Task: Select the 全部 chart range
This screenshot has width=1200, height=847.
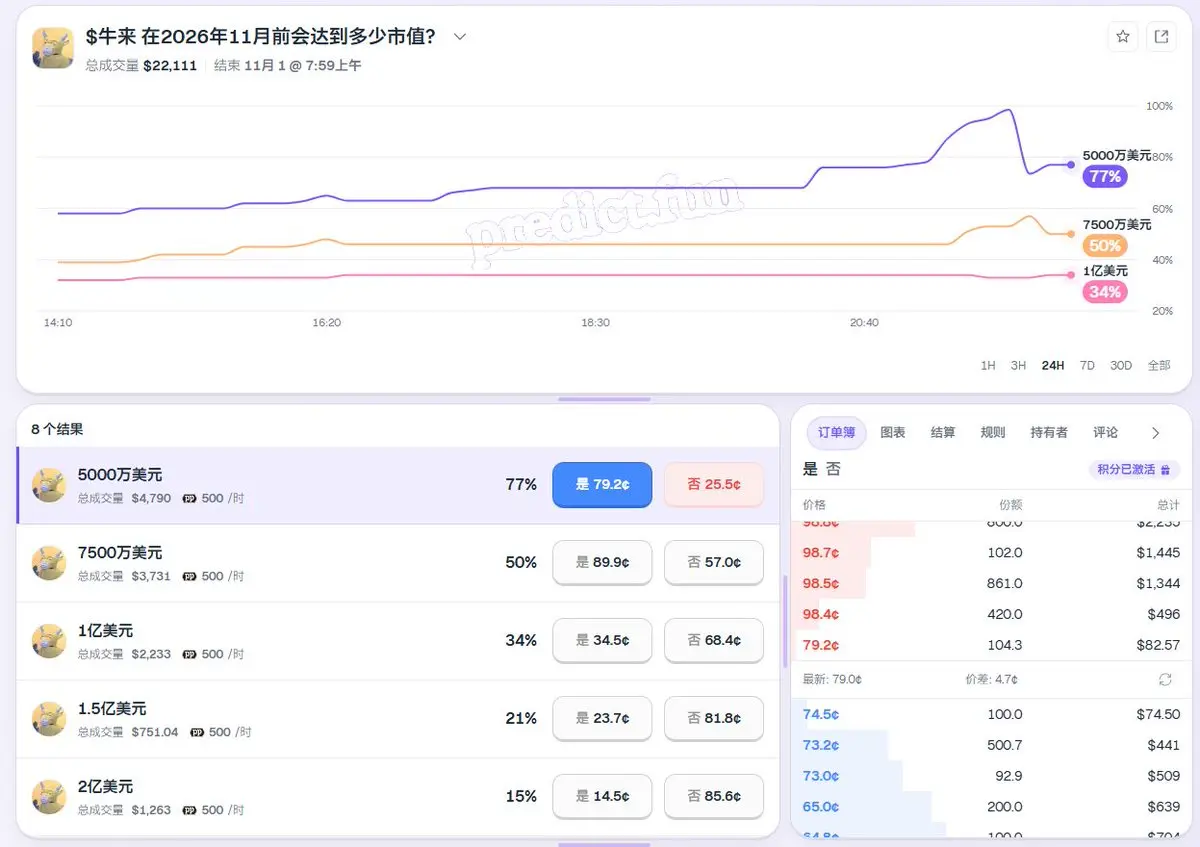Action: [x=1159, y=366]
